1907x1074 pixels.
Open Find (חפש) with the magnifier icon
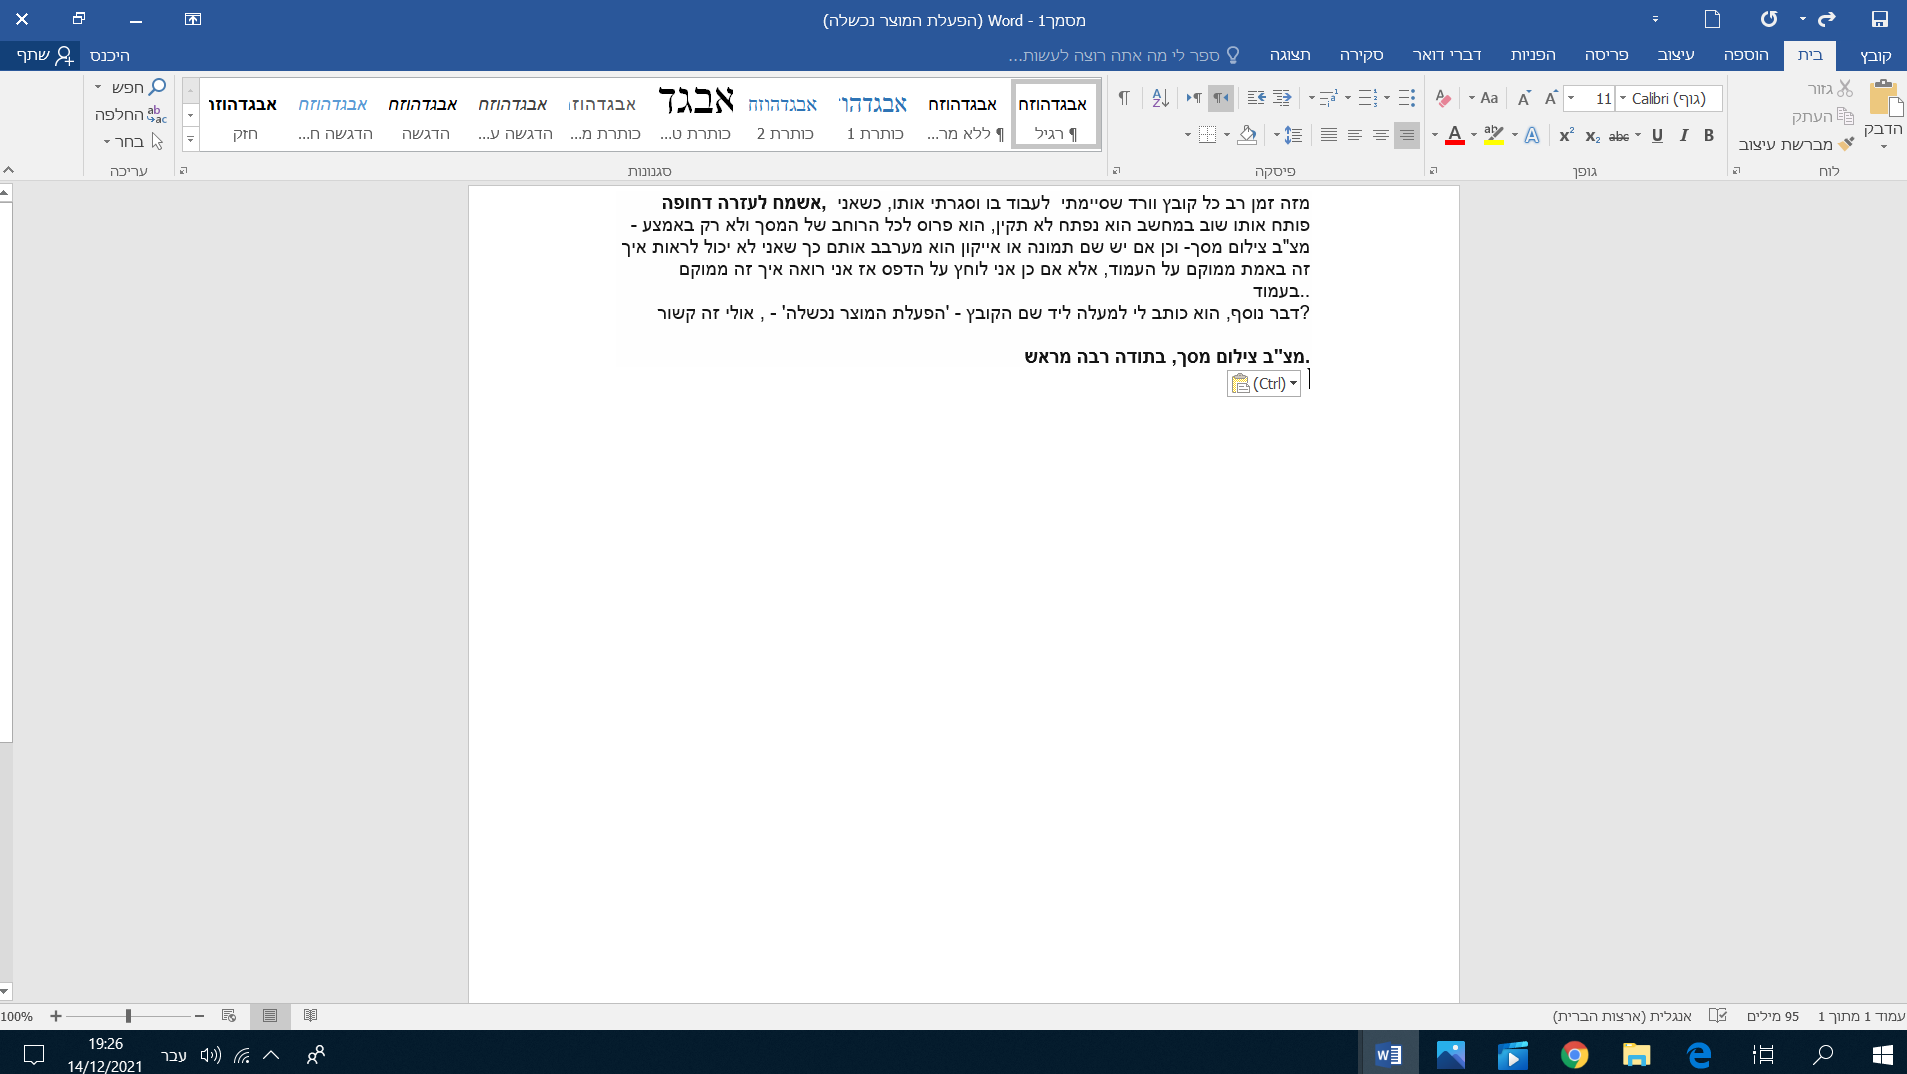[157, 87]
